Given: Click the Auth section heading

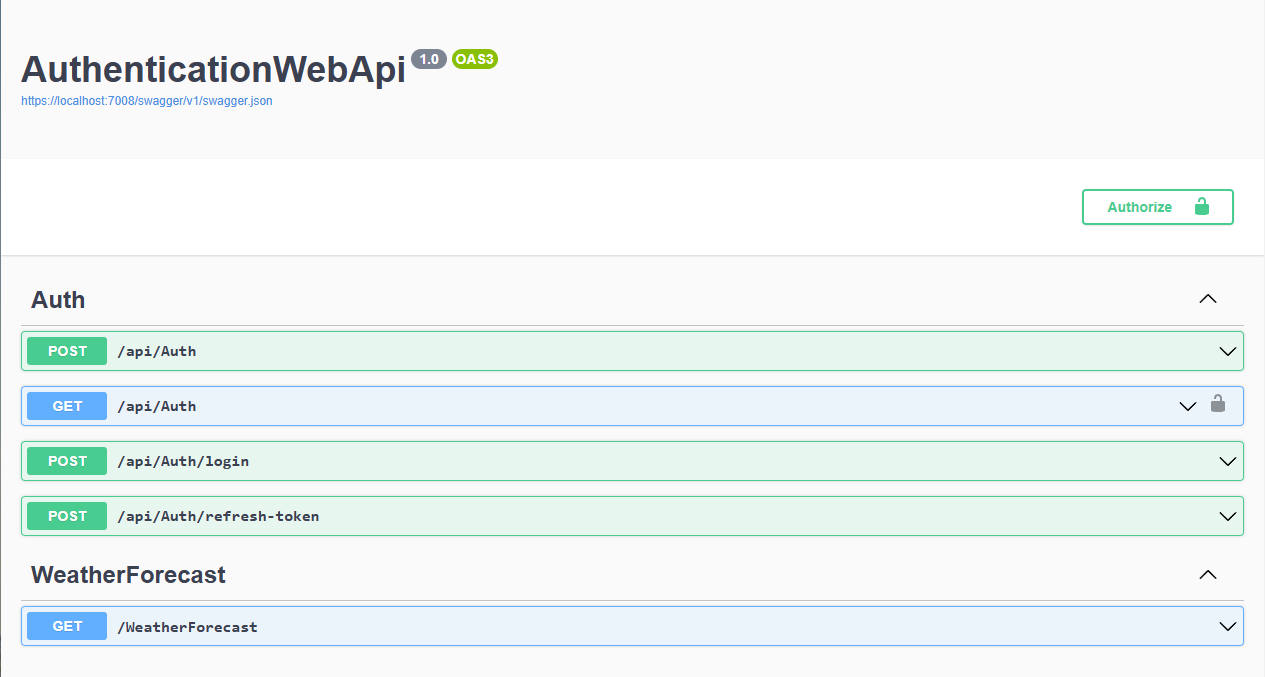Looking at the screenshot, I should 58,300.
